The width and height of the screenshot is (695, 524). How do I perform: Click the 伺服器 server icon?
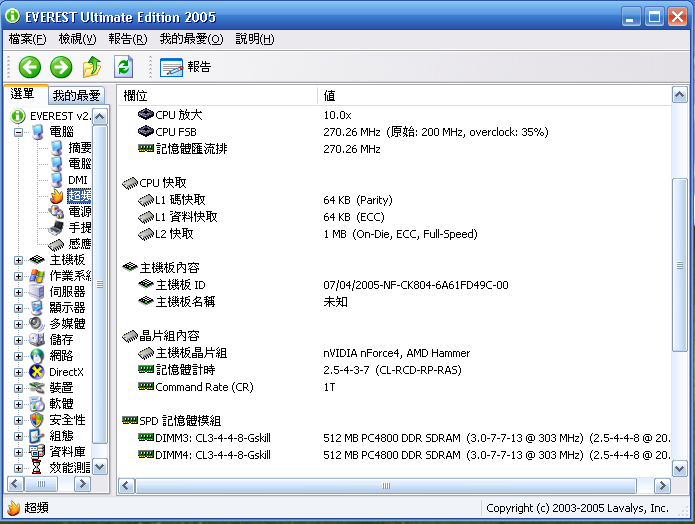(x=37, y=292)
